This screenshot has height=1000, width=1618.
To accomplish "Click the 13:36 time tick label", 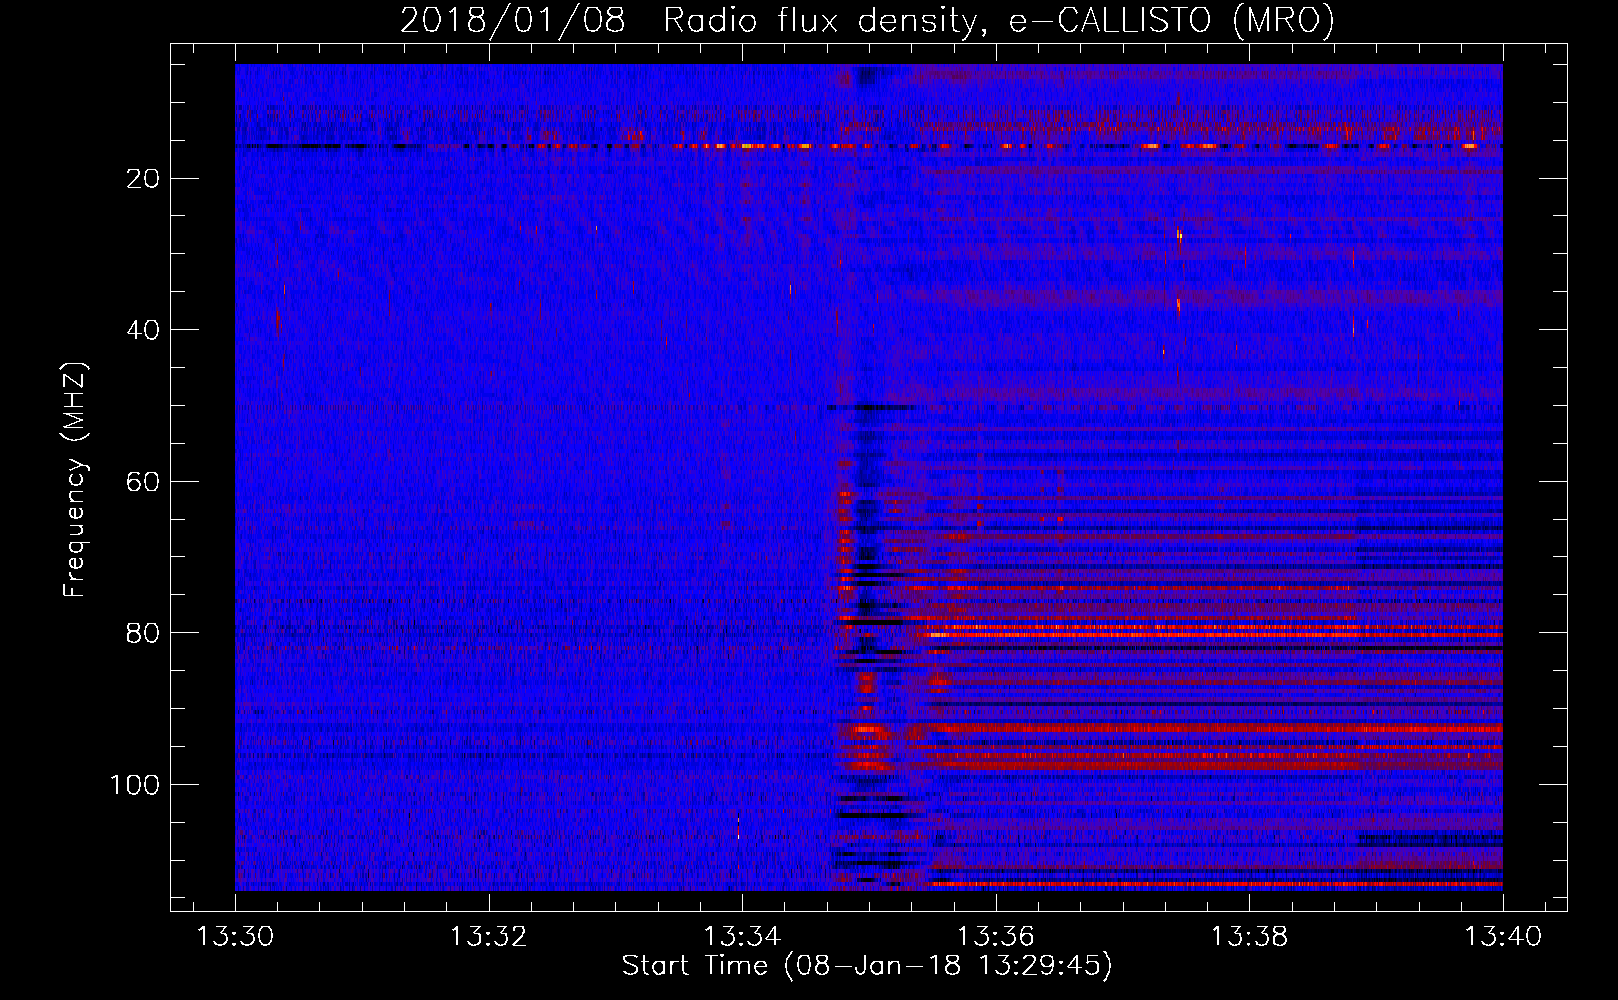I will click(996, 937).
